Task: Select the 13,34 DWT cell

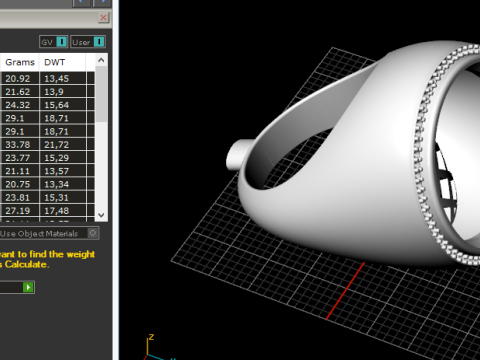Action: pos(63,184)
